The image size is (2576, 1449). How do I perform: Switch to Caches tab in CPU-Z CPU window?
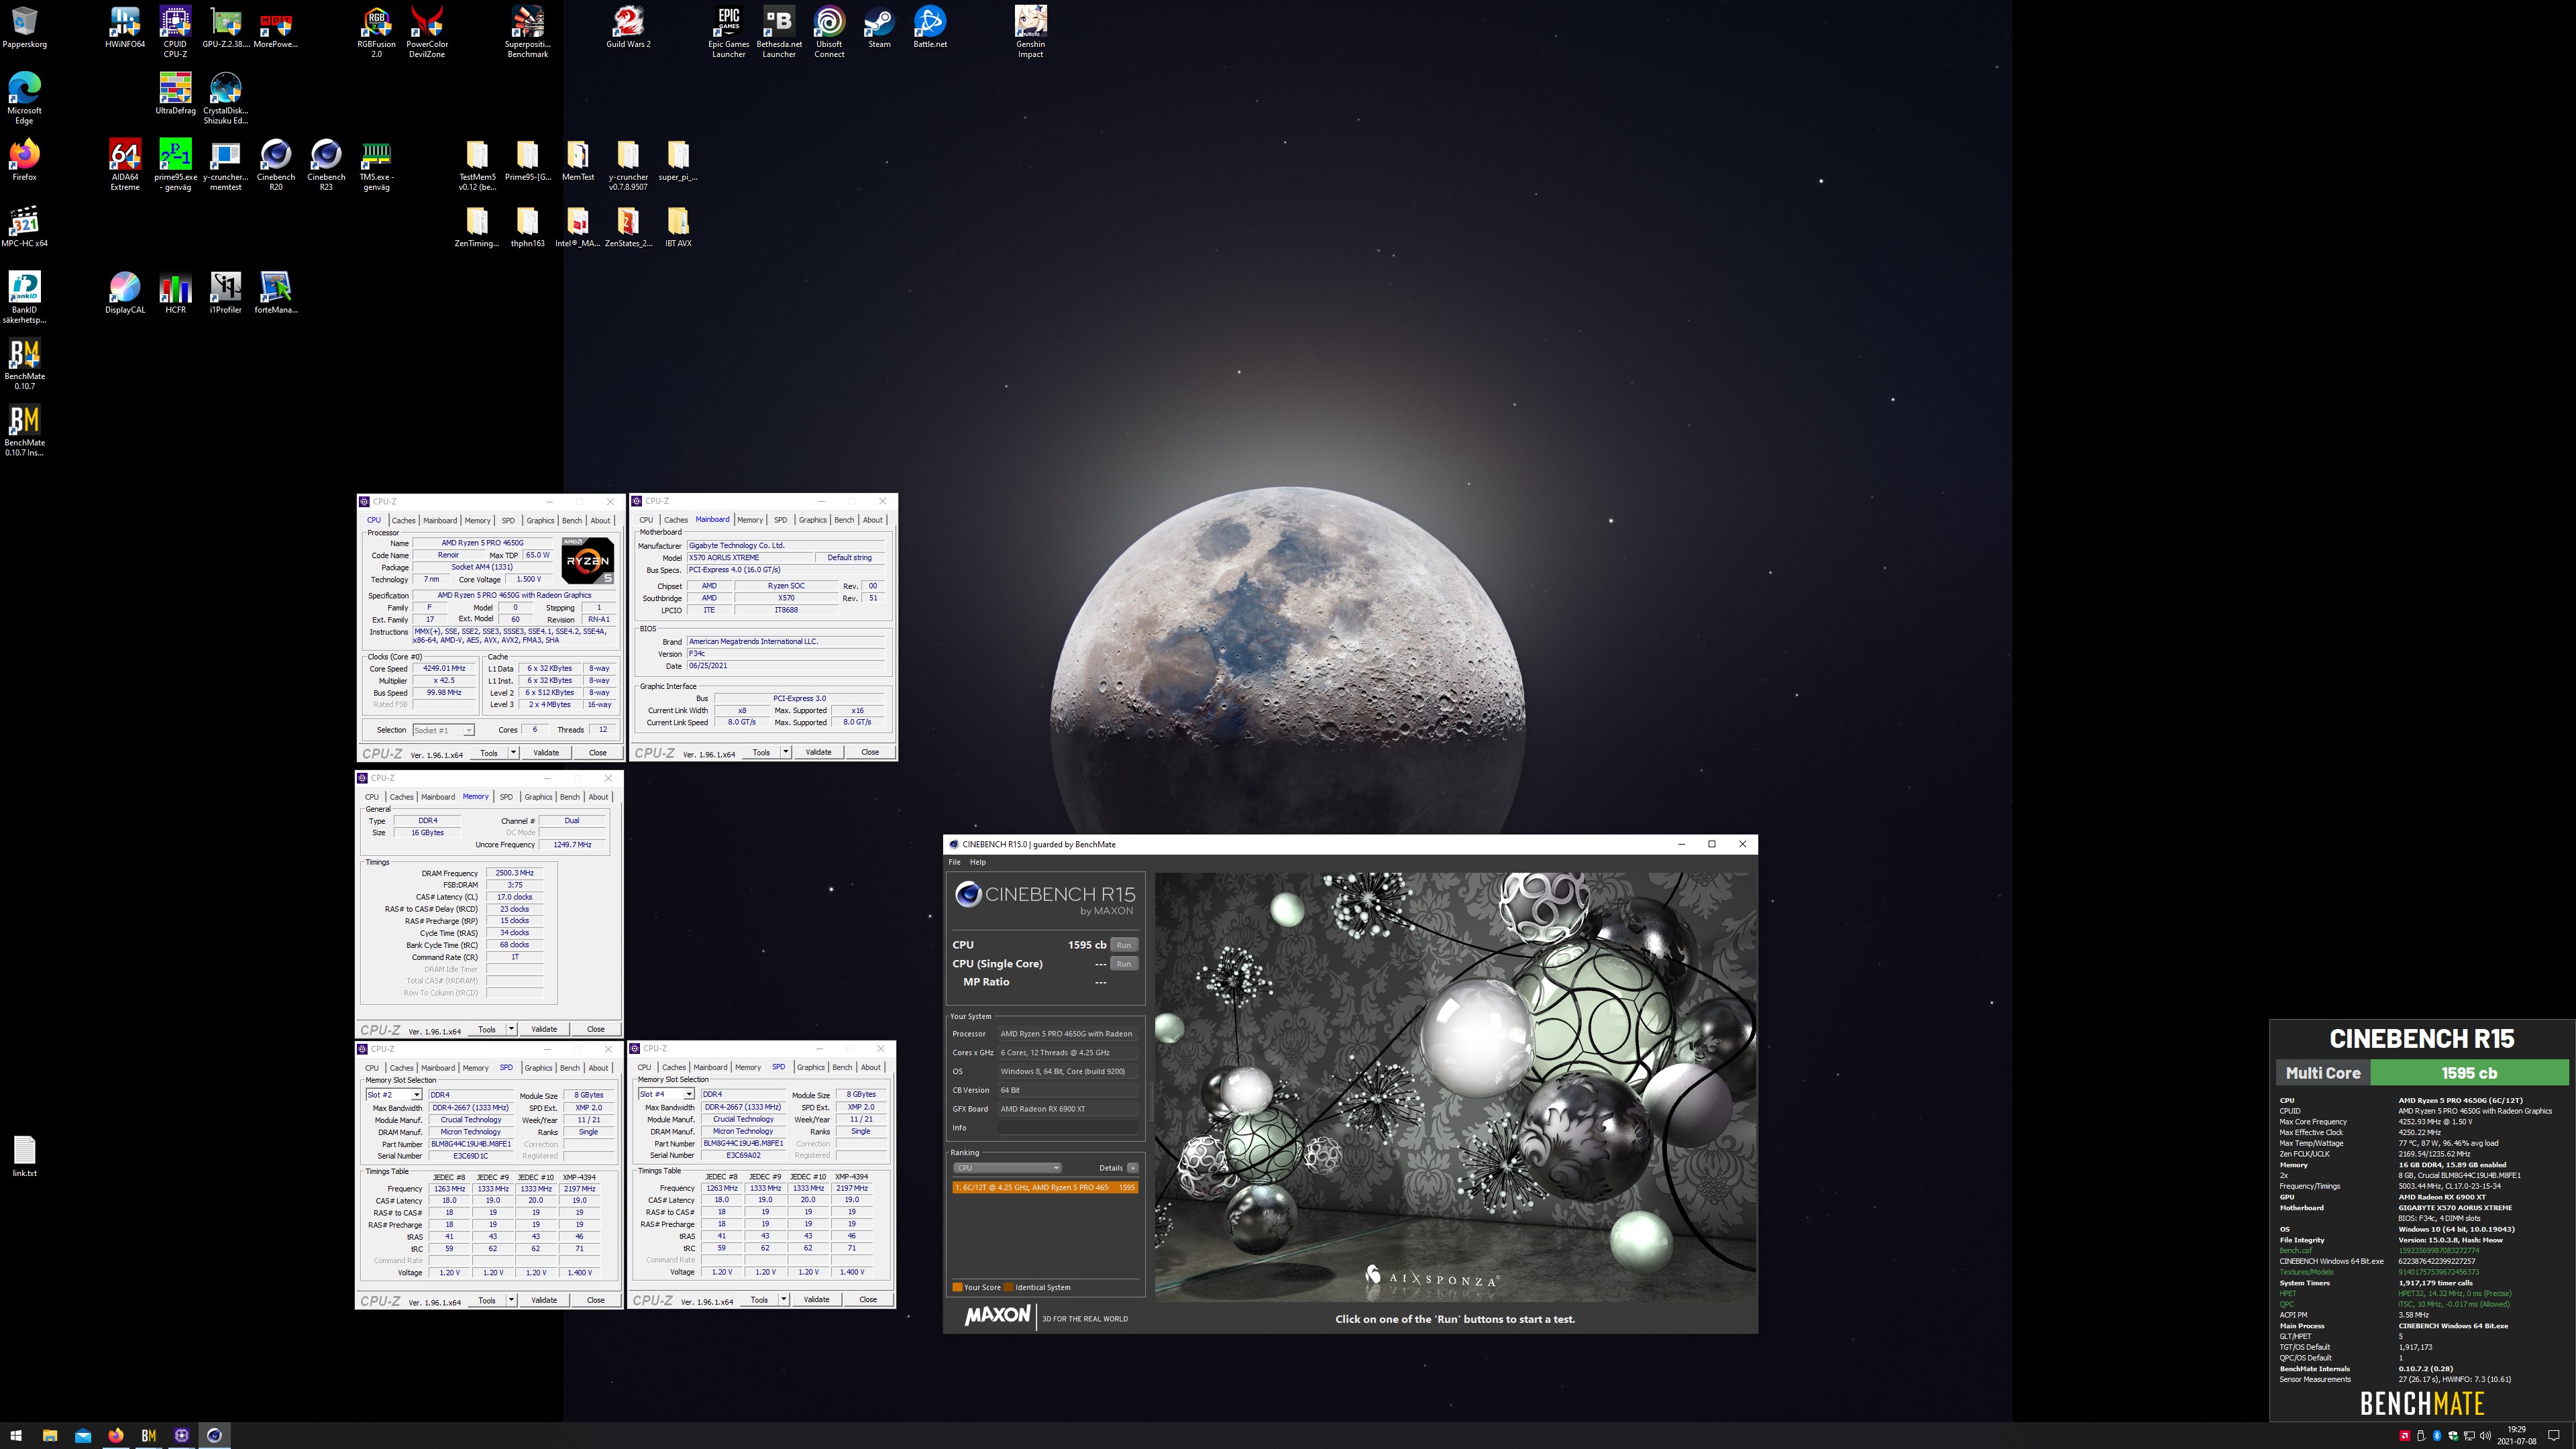click(x=403, y=520)
